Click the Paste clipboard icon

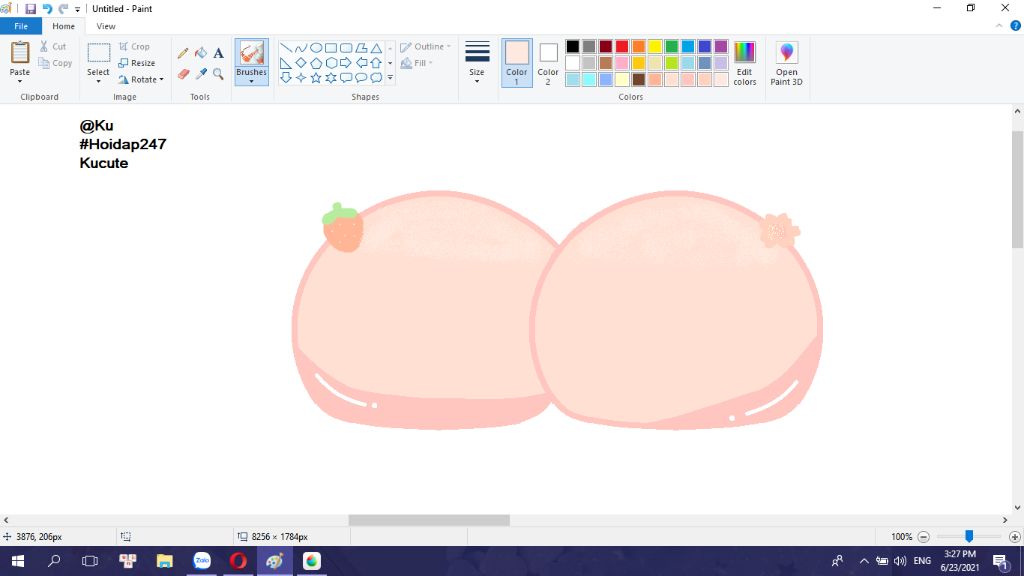point(20,53)
